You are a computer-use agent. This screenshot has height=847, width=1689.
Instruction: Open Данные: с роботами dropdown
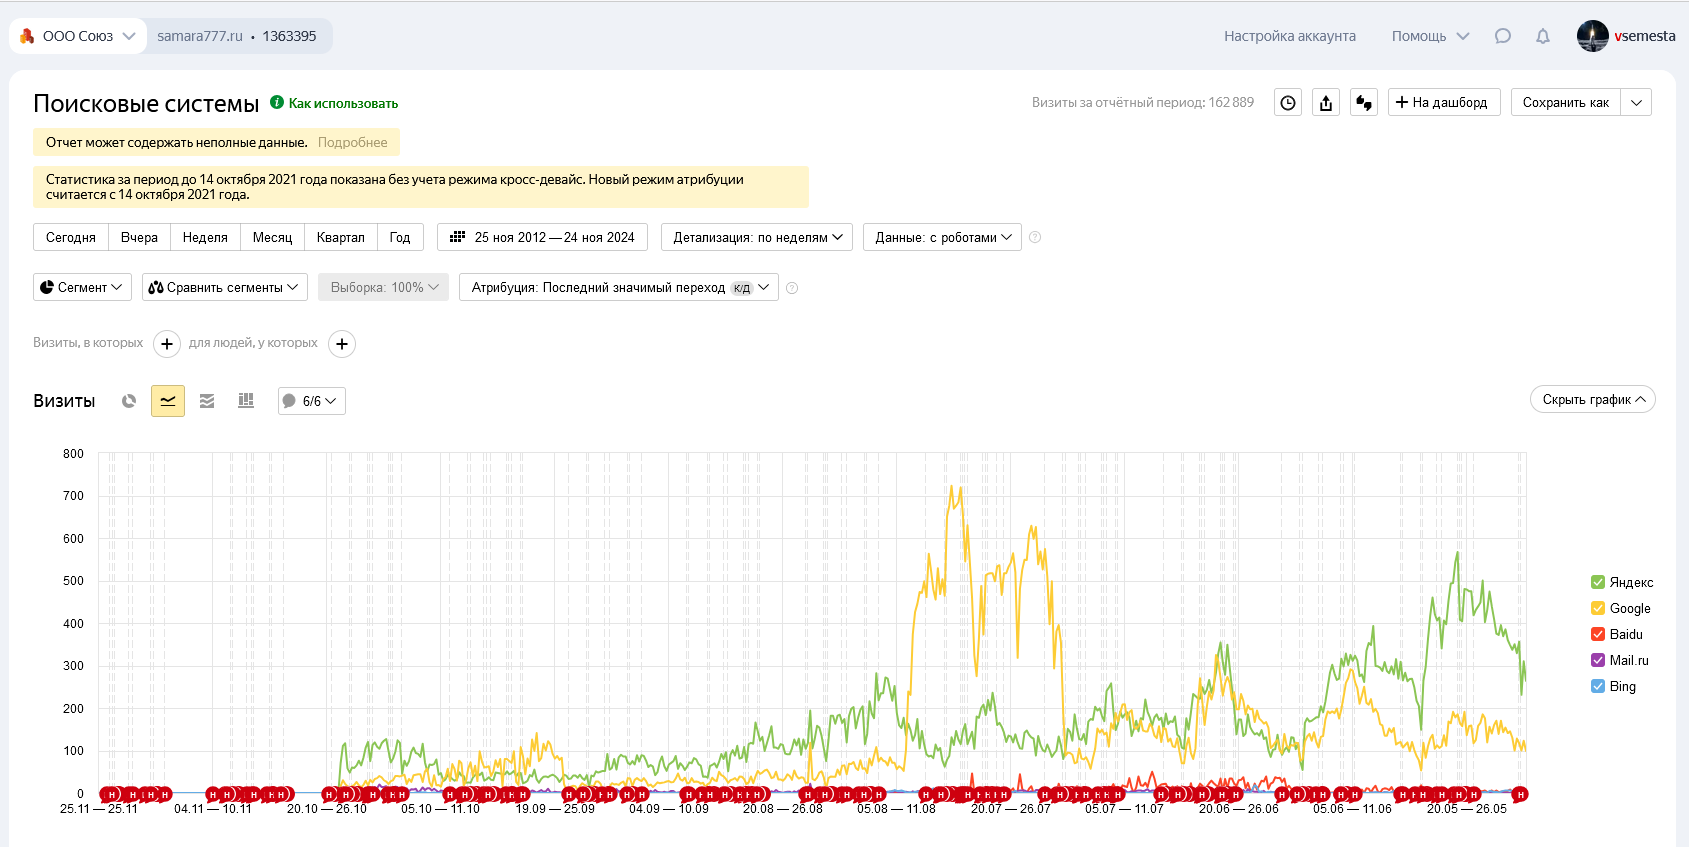click(x=942, y=237)
